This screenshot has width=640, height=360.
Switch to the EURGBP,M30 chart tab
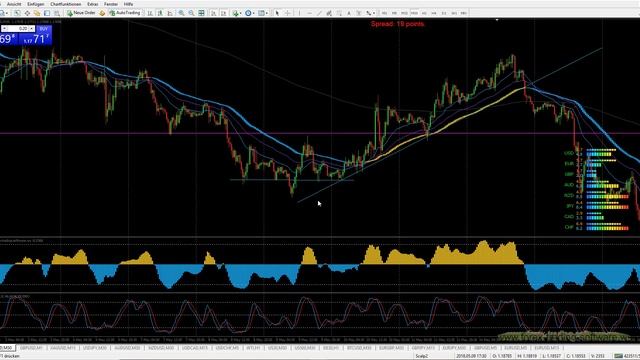coord(391,348)
